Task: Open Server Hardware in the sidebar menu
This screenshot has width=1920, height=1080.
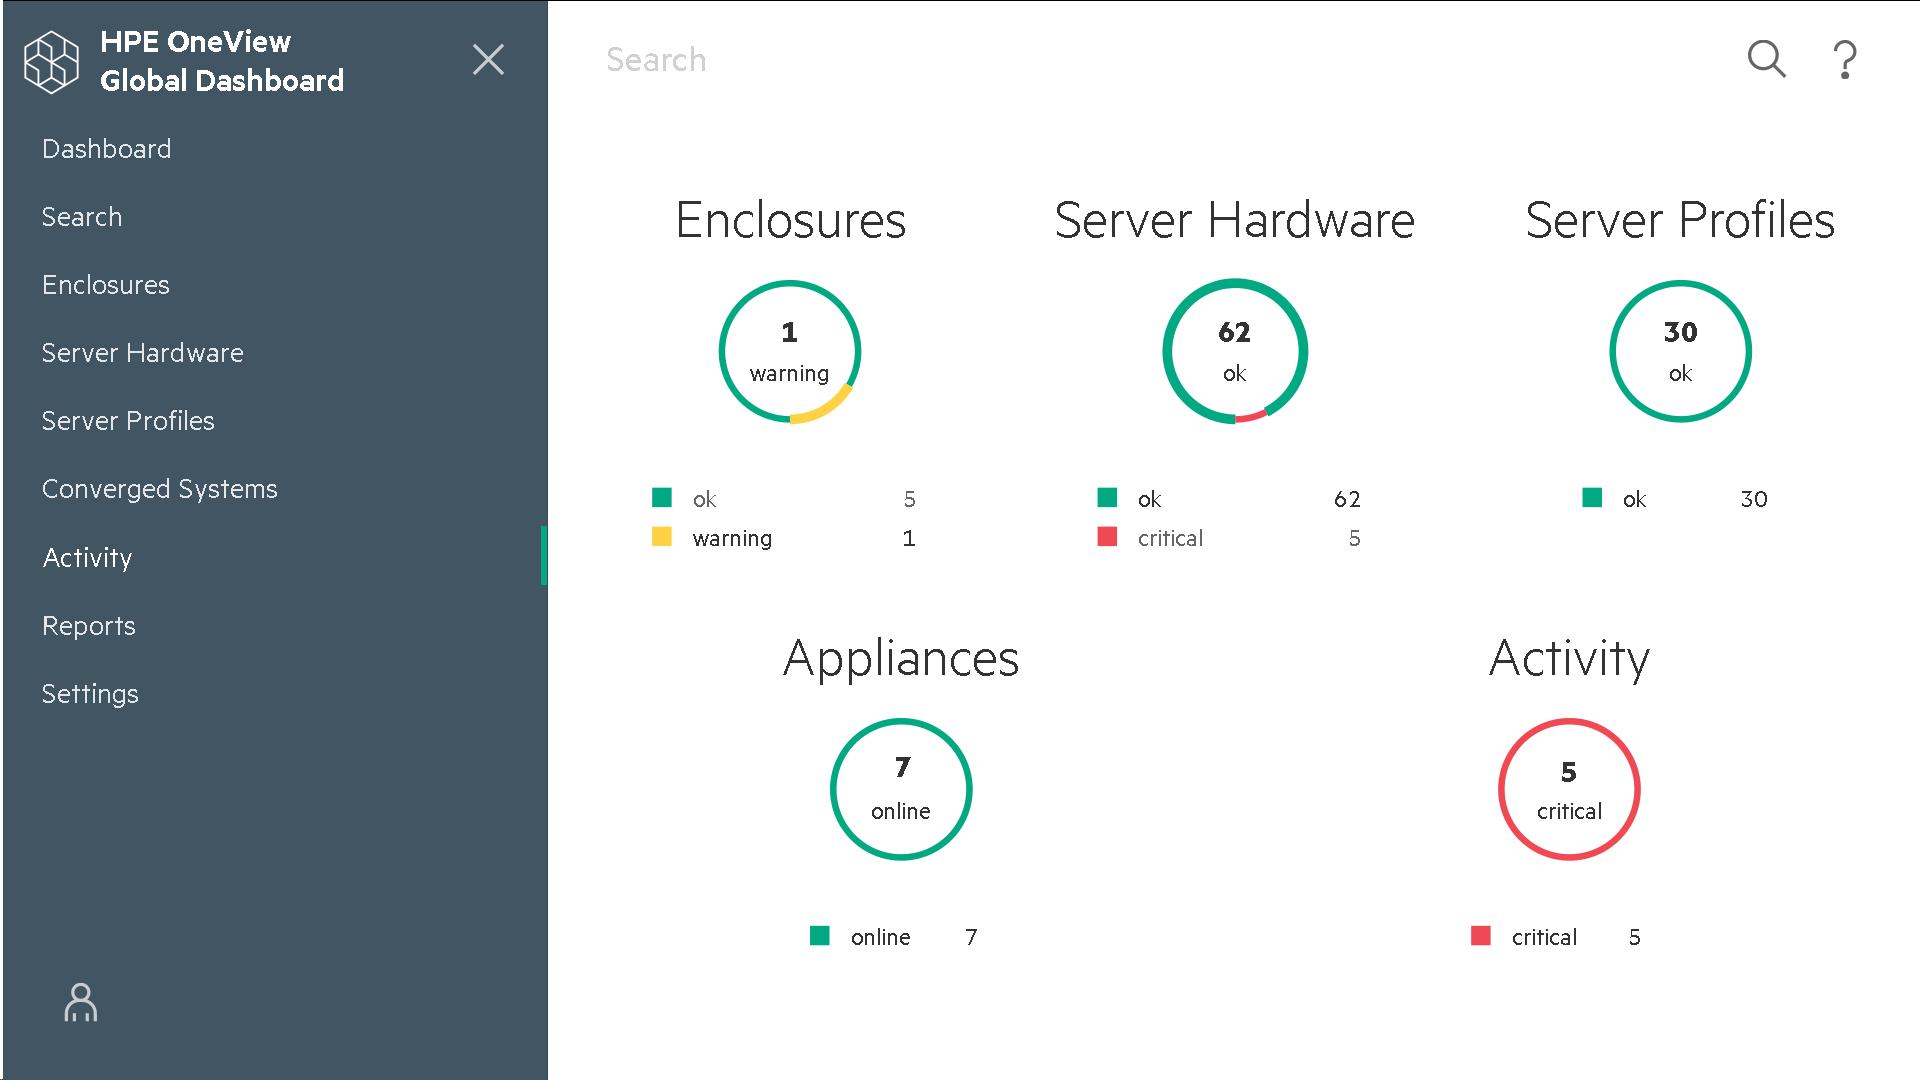Action: [x=143, y=353]
